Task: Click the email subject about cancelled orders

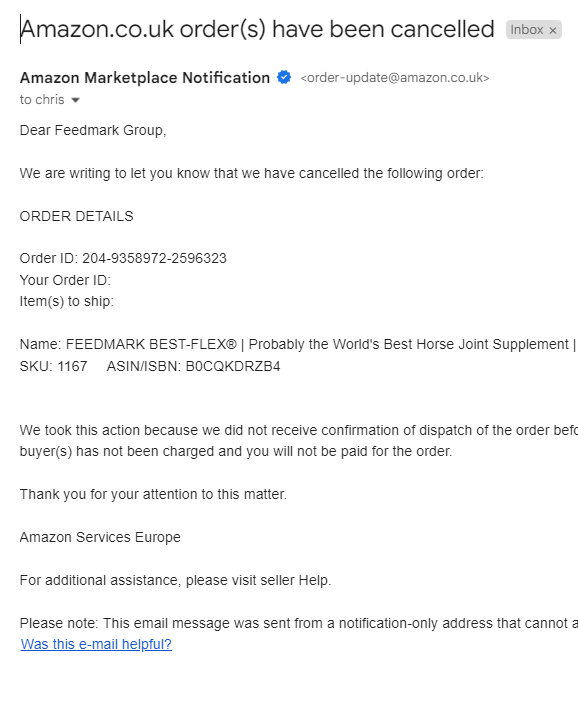Action: point(257,30)
